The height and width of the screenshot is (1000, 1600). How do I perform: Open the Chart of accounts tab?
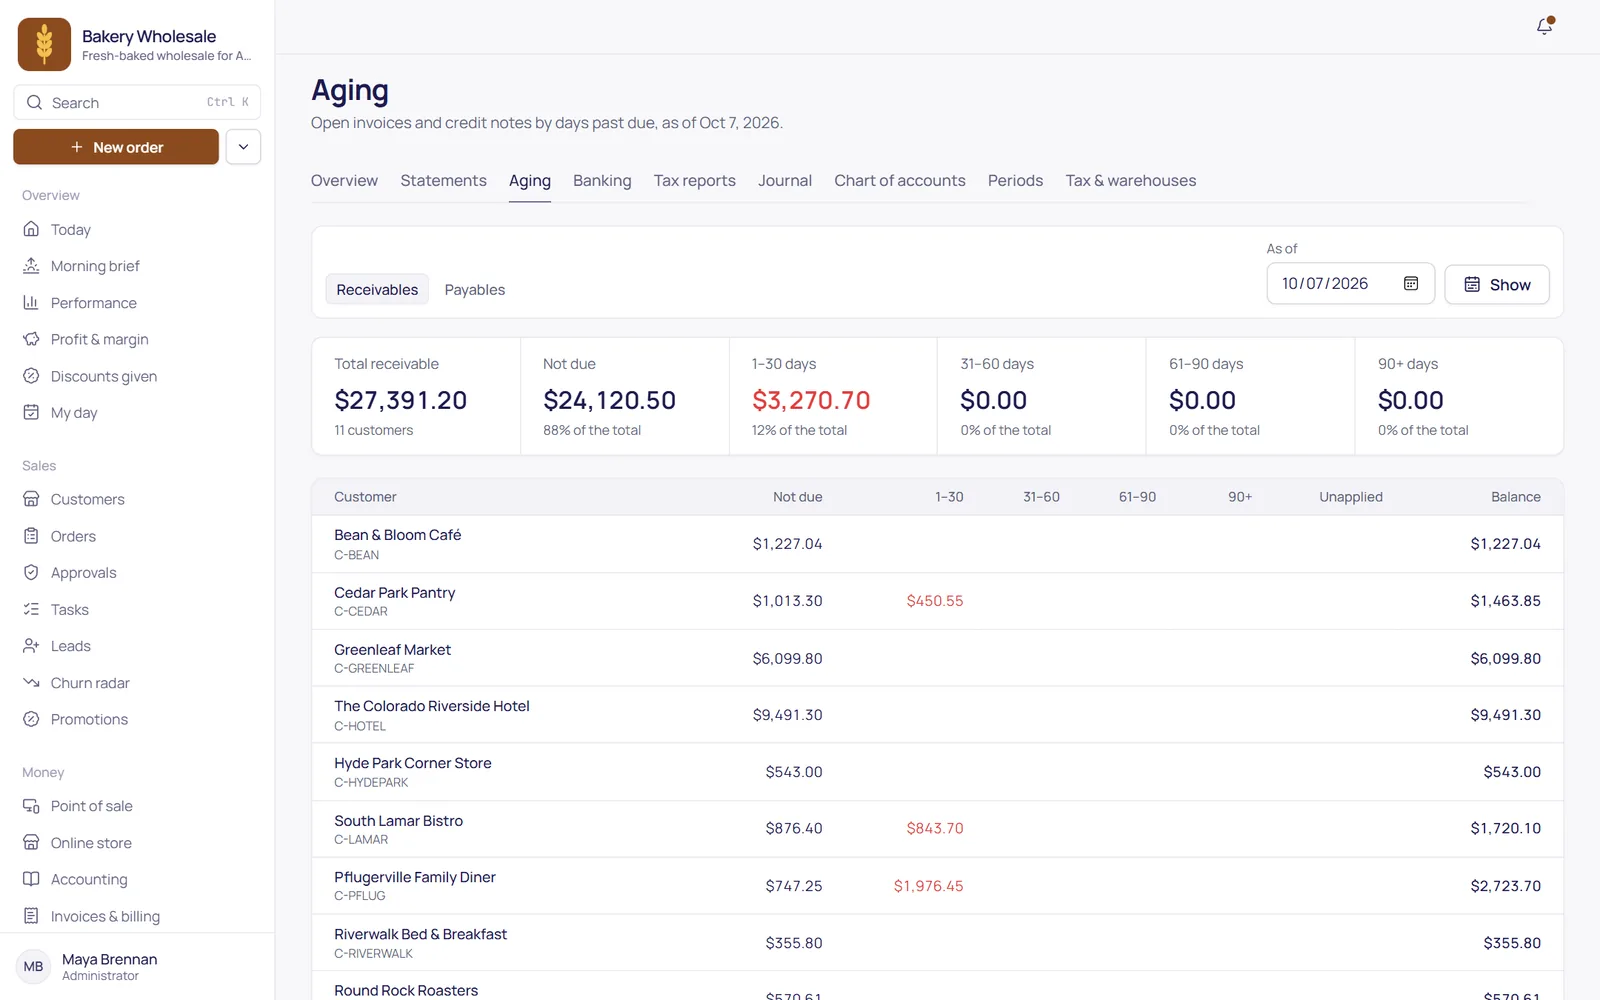[x=900, y=181]
